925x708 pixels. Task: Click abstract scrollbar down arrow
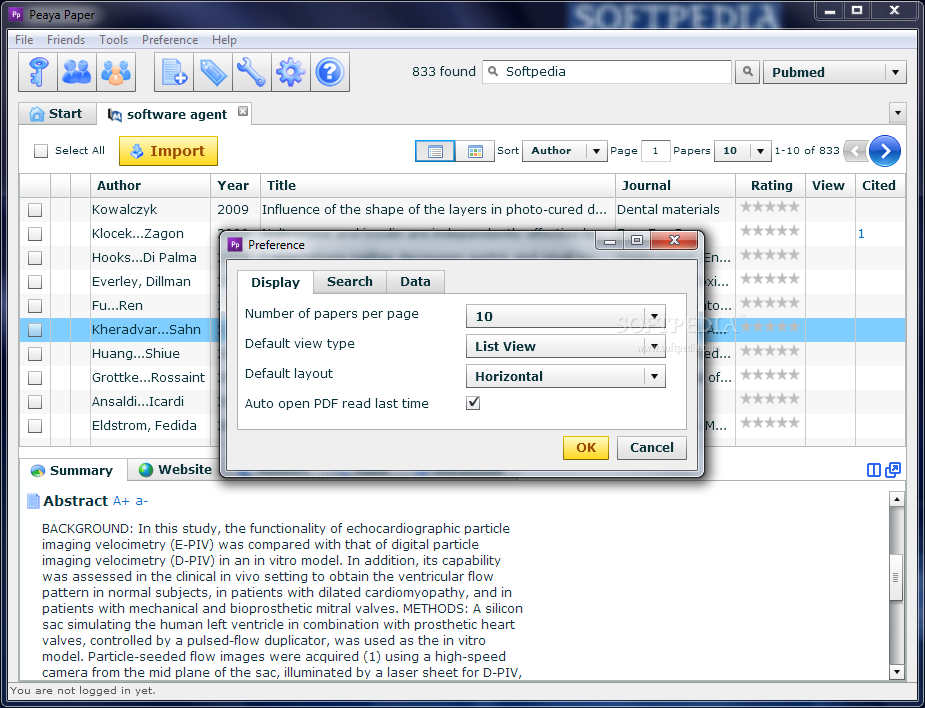click(896, 671)
